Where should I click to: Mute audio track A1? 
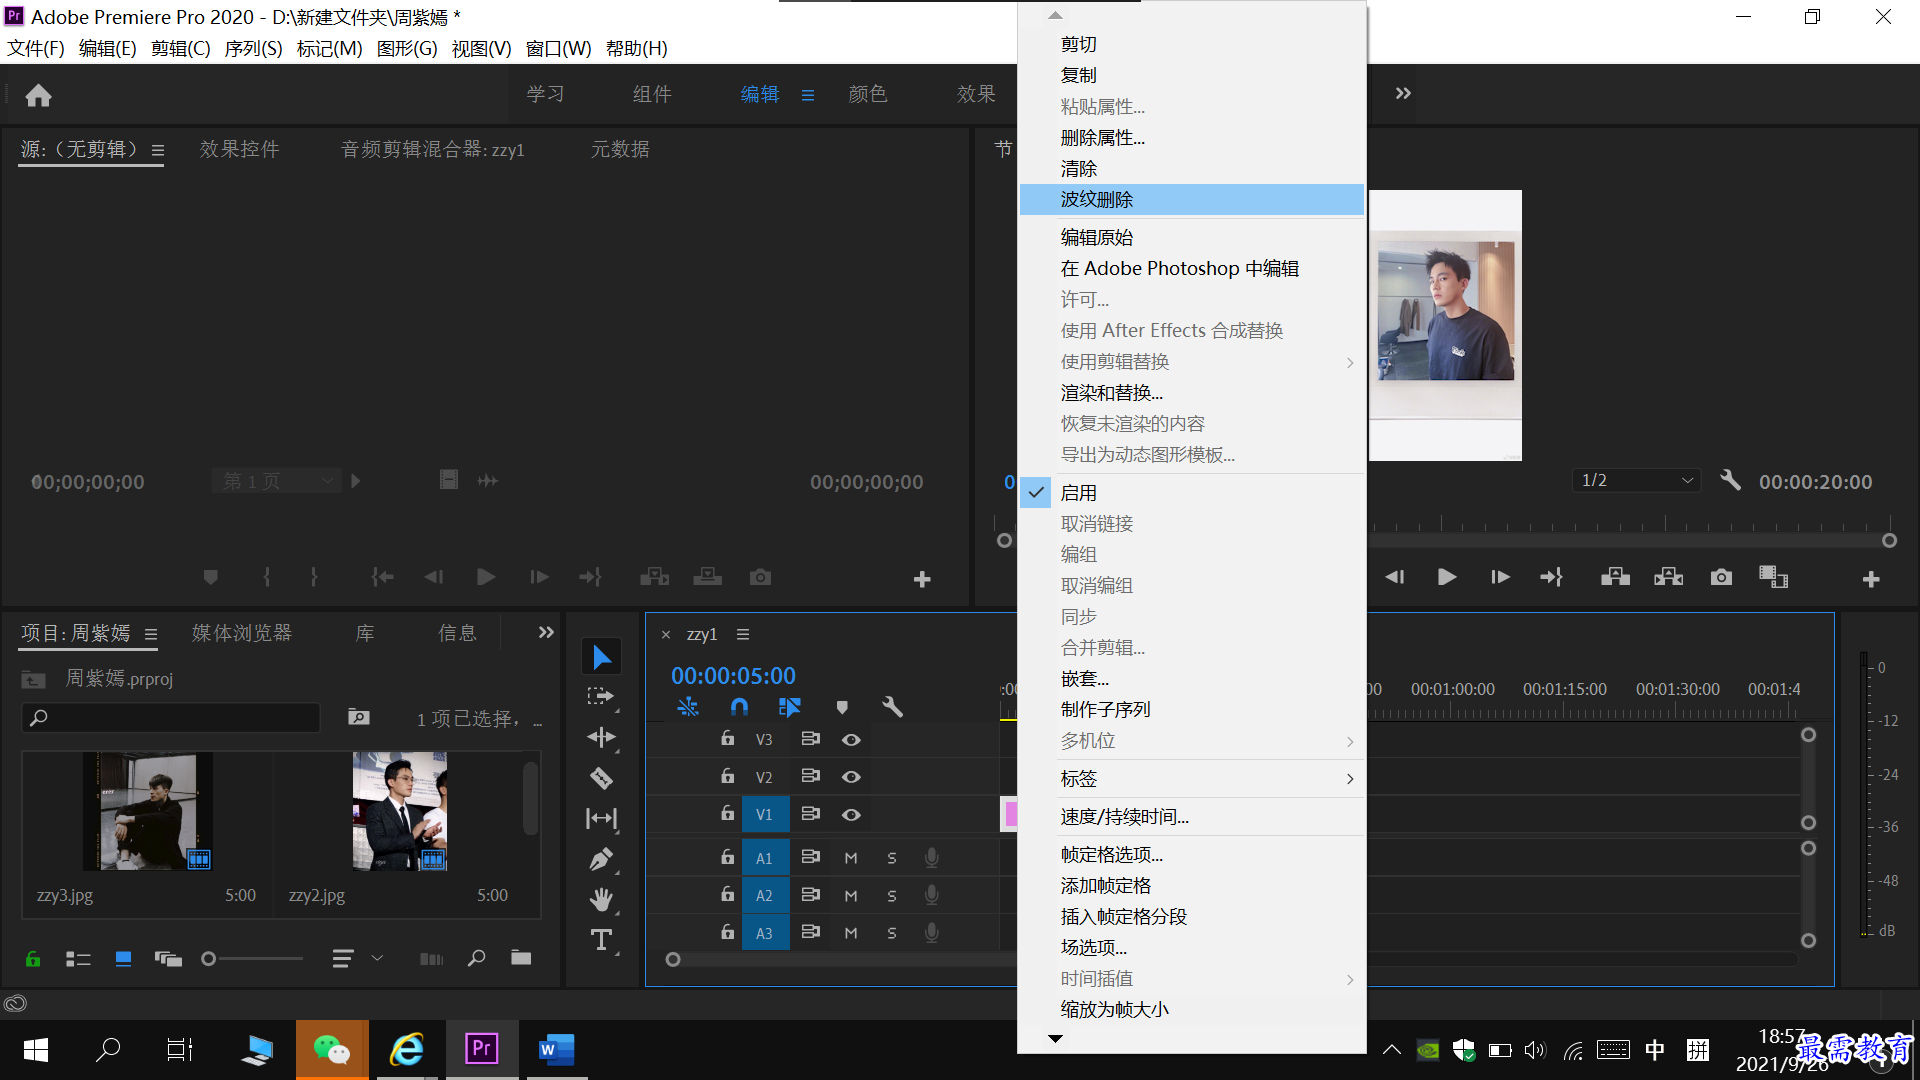851,858
